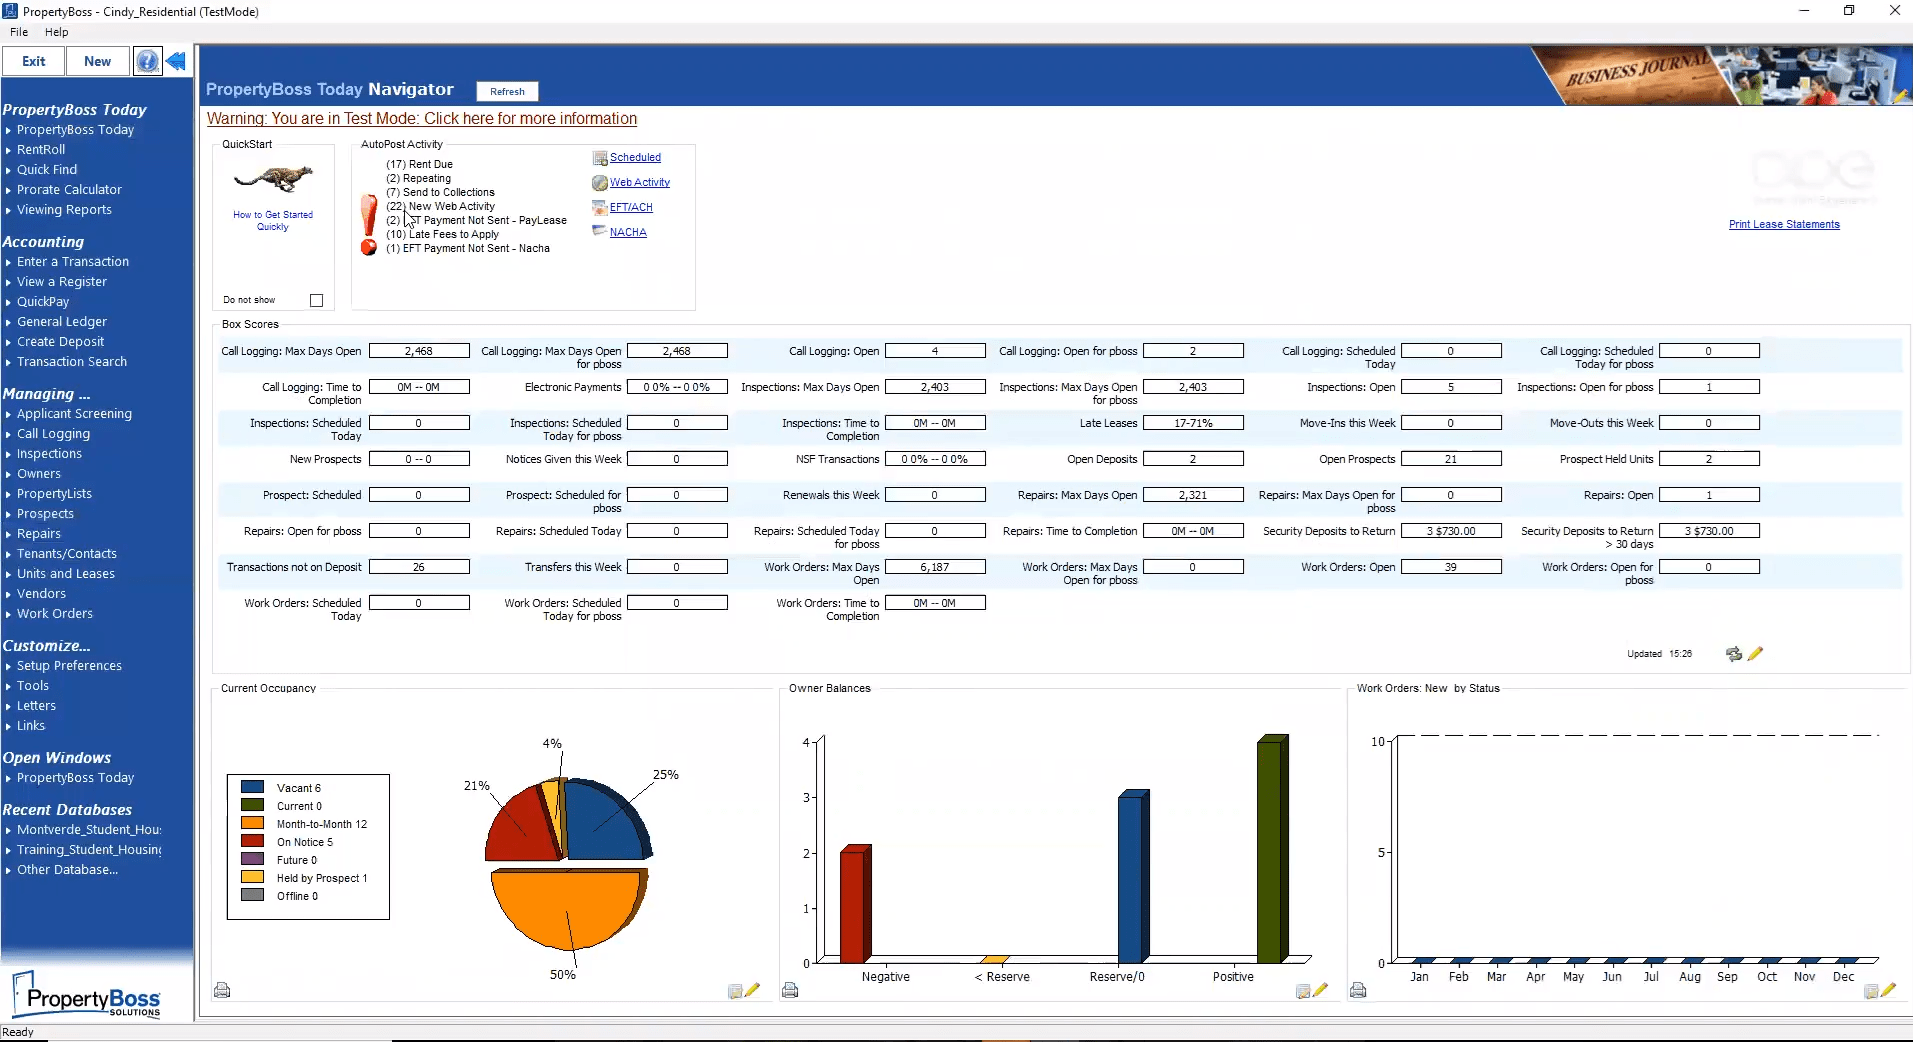Click the NACHA icon
The width and height of the screenshot is (1913, 1042).
[600, 231]
